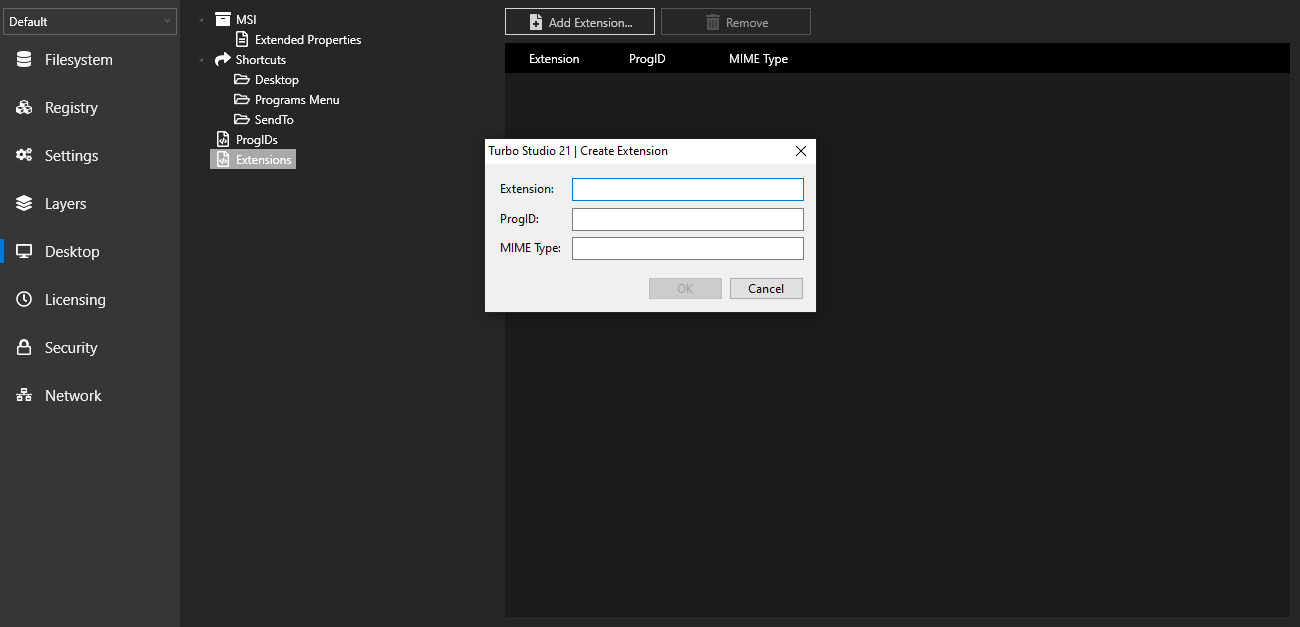Select the Programs Menu folder

[x=297, y=100]
